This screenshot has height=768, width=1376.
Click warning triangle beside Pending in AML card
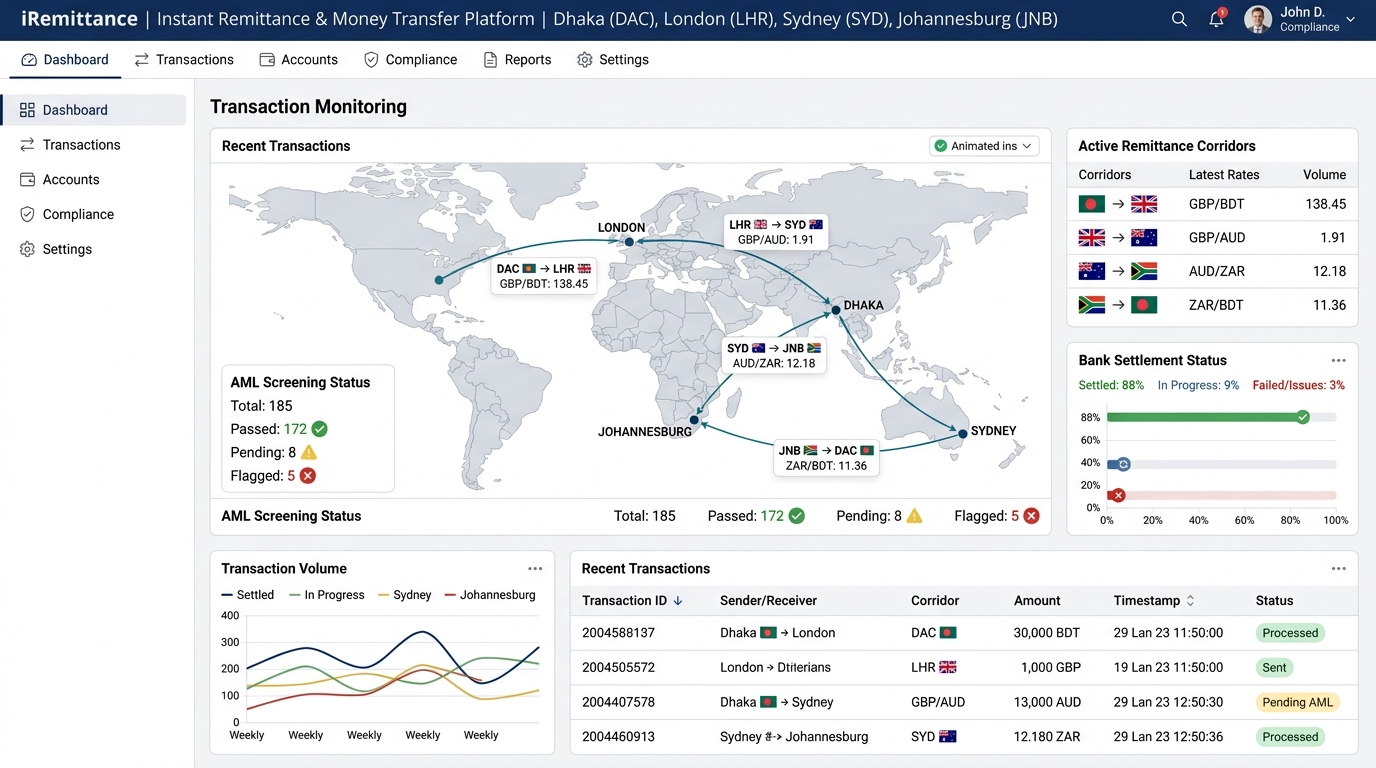tap(308, 452)
